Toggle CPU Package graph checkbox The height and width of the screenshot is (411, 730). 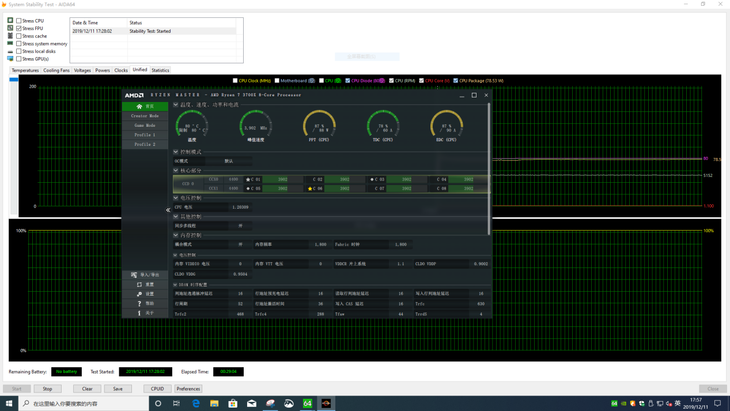pyautogui.click(x=456, y=81)
